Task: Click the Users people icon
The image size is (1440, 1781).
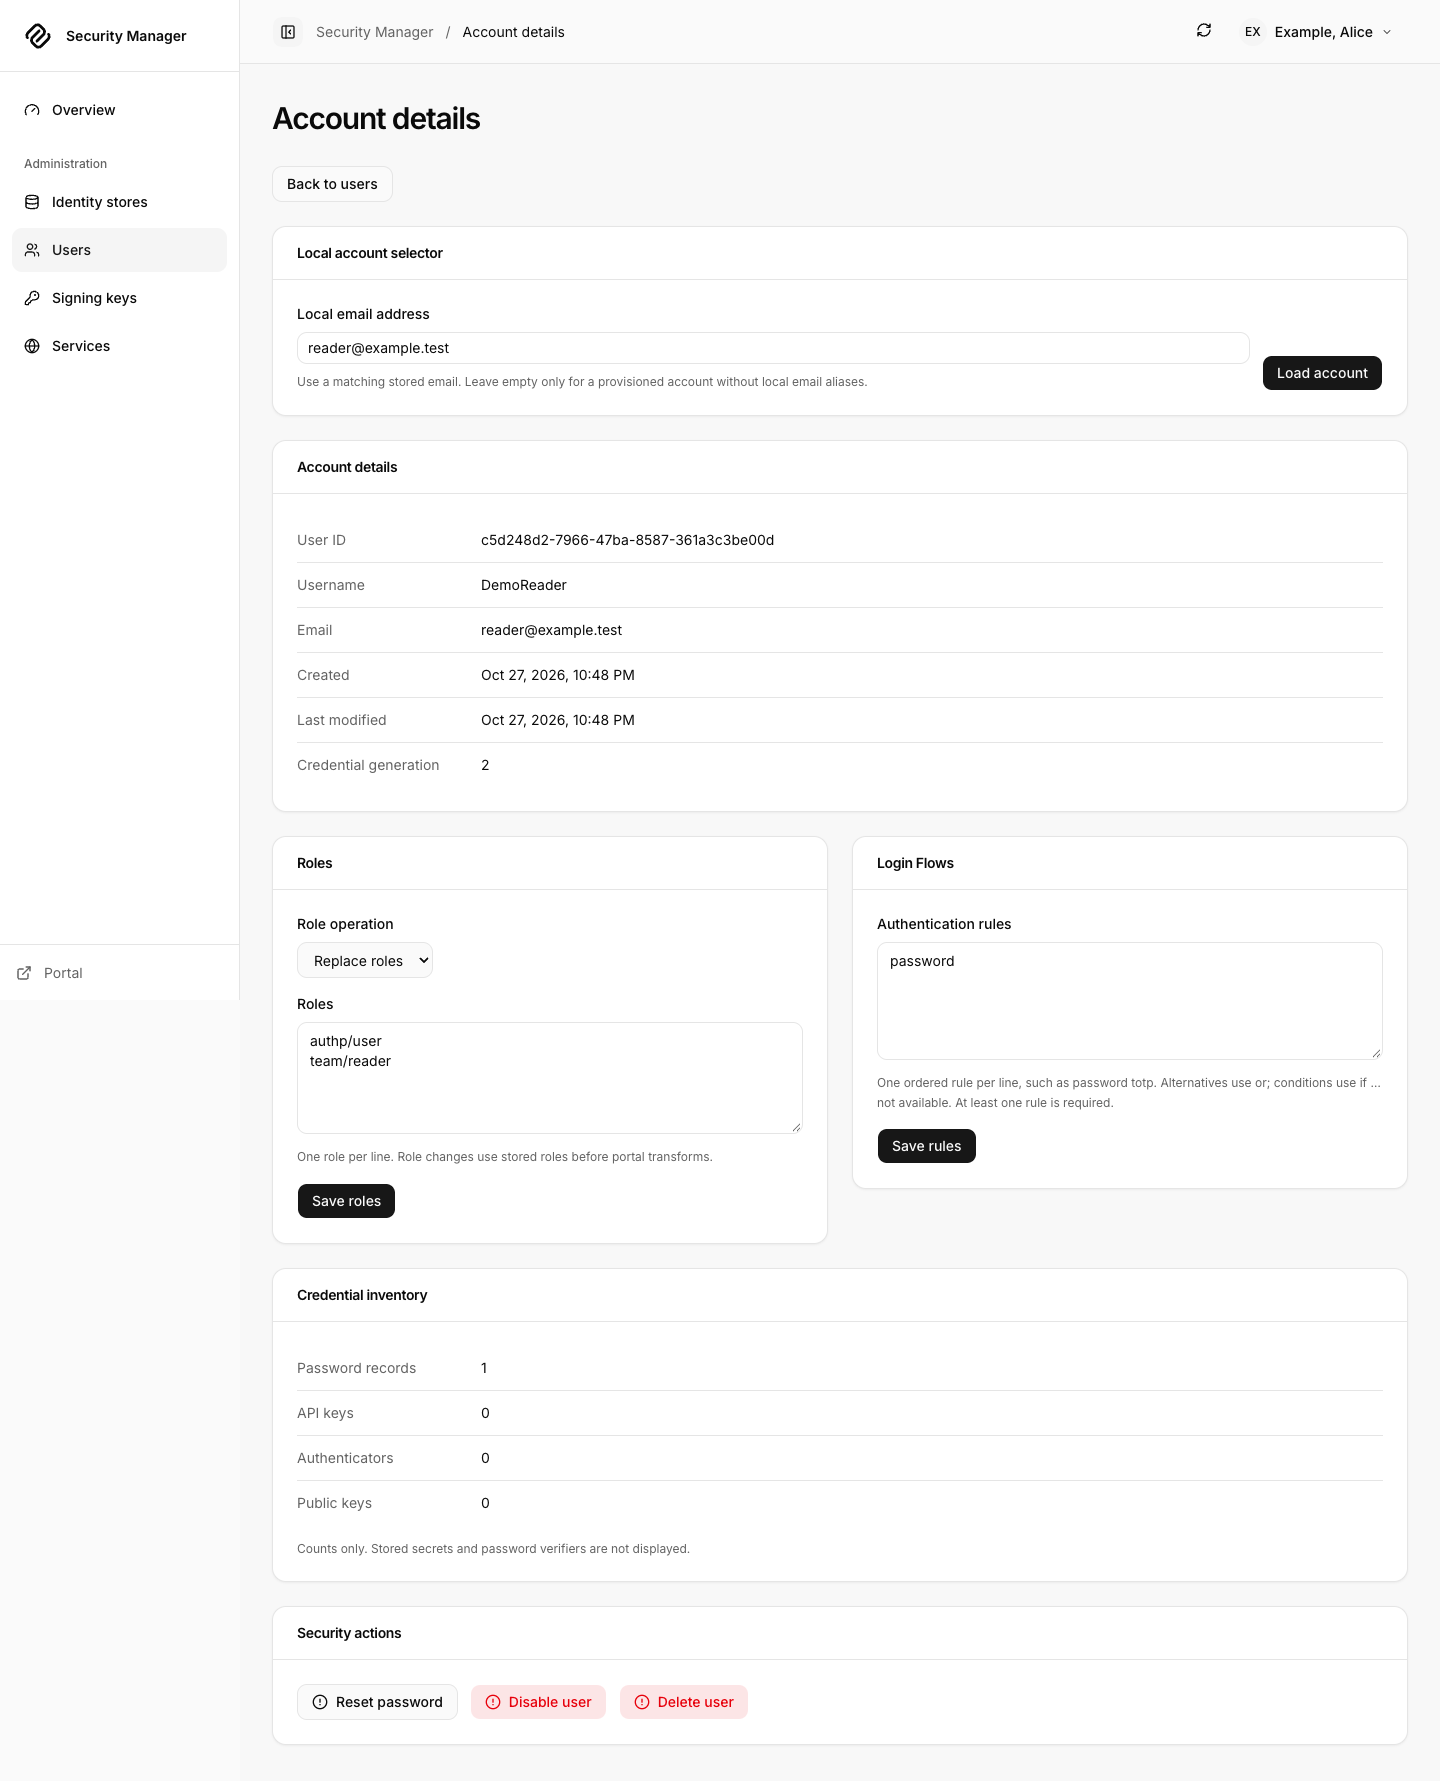Action: coord(32,250)
